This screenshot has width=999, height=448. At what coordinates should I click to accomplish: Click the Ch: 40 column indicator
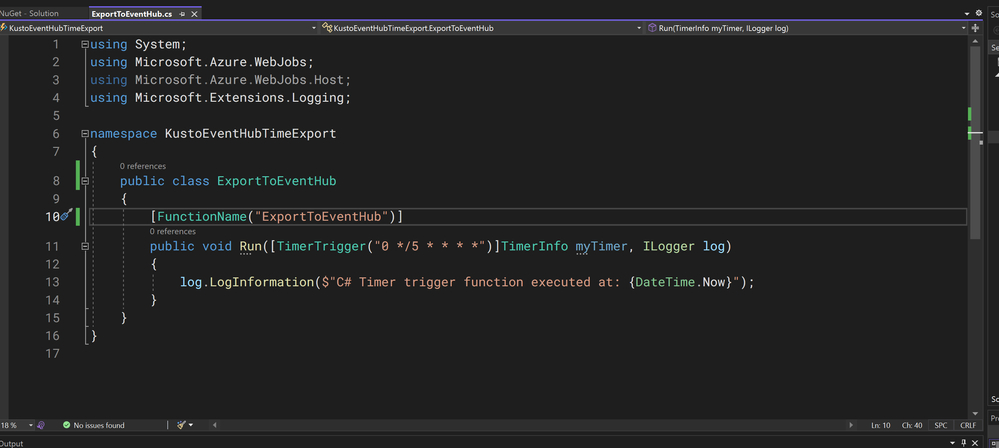tap(912, 425)
